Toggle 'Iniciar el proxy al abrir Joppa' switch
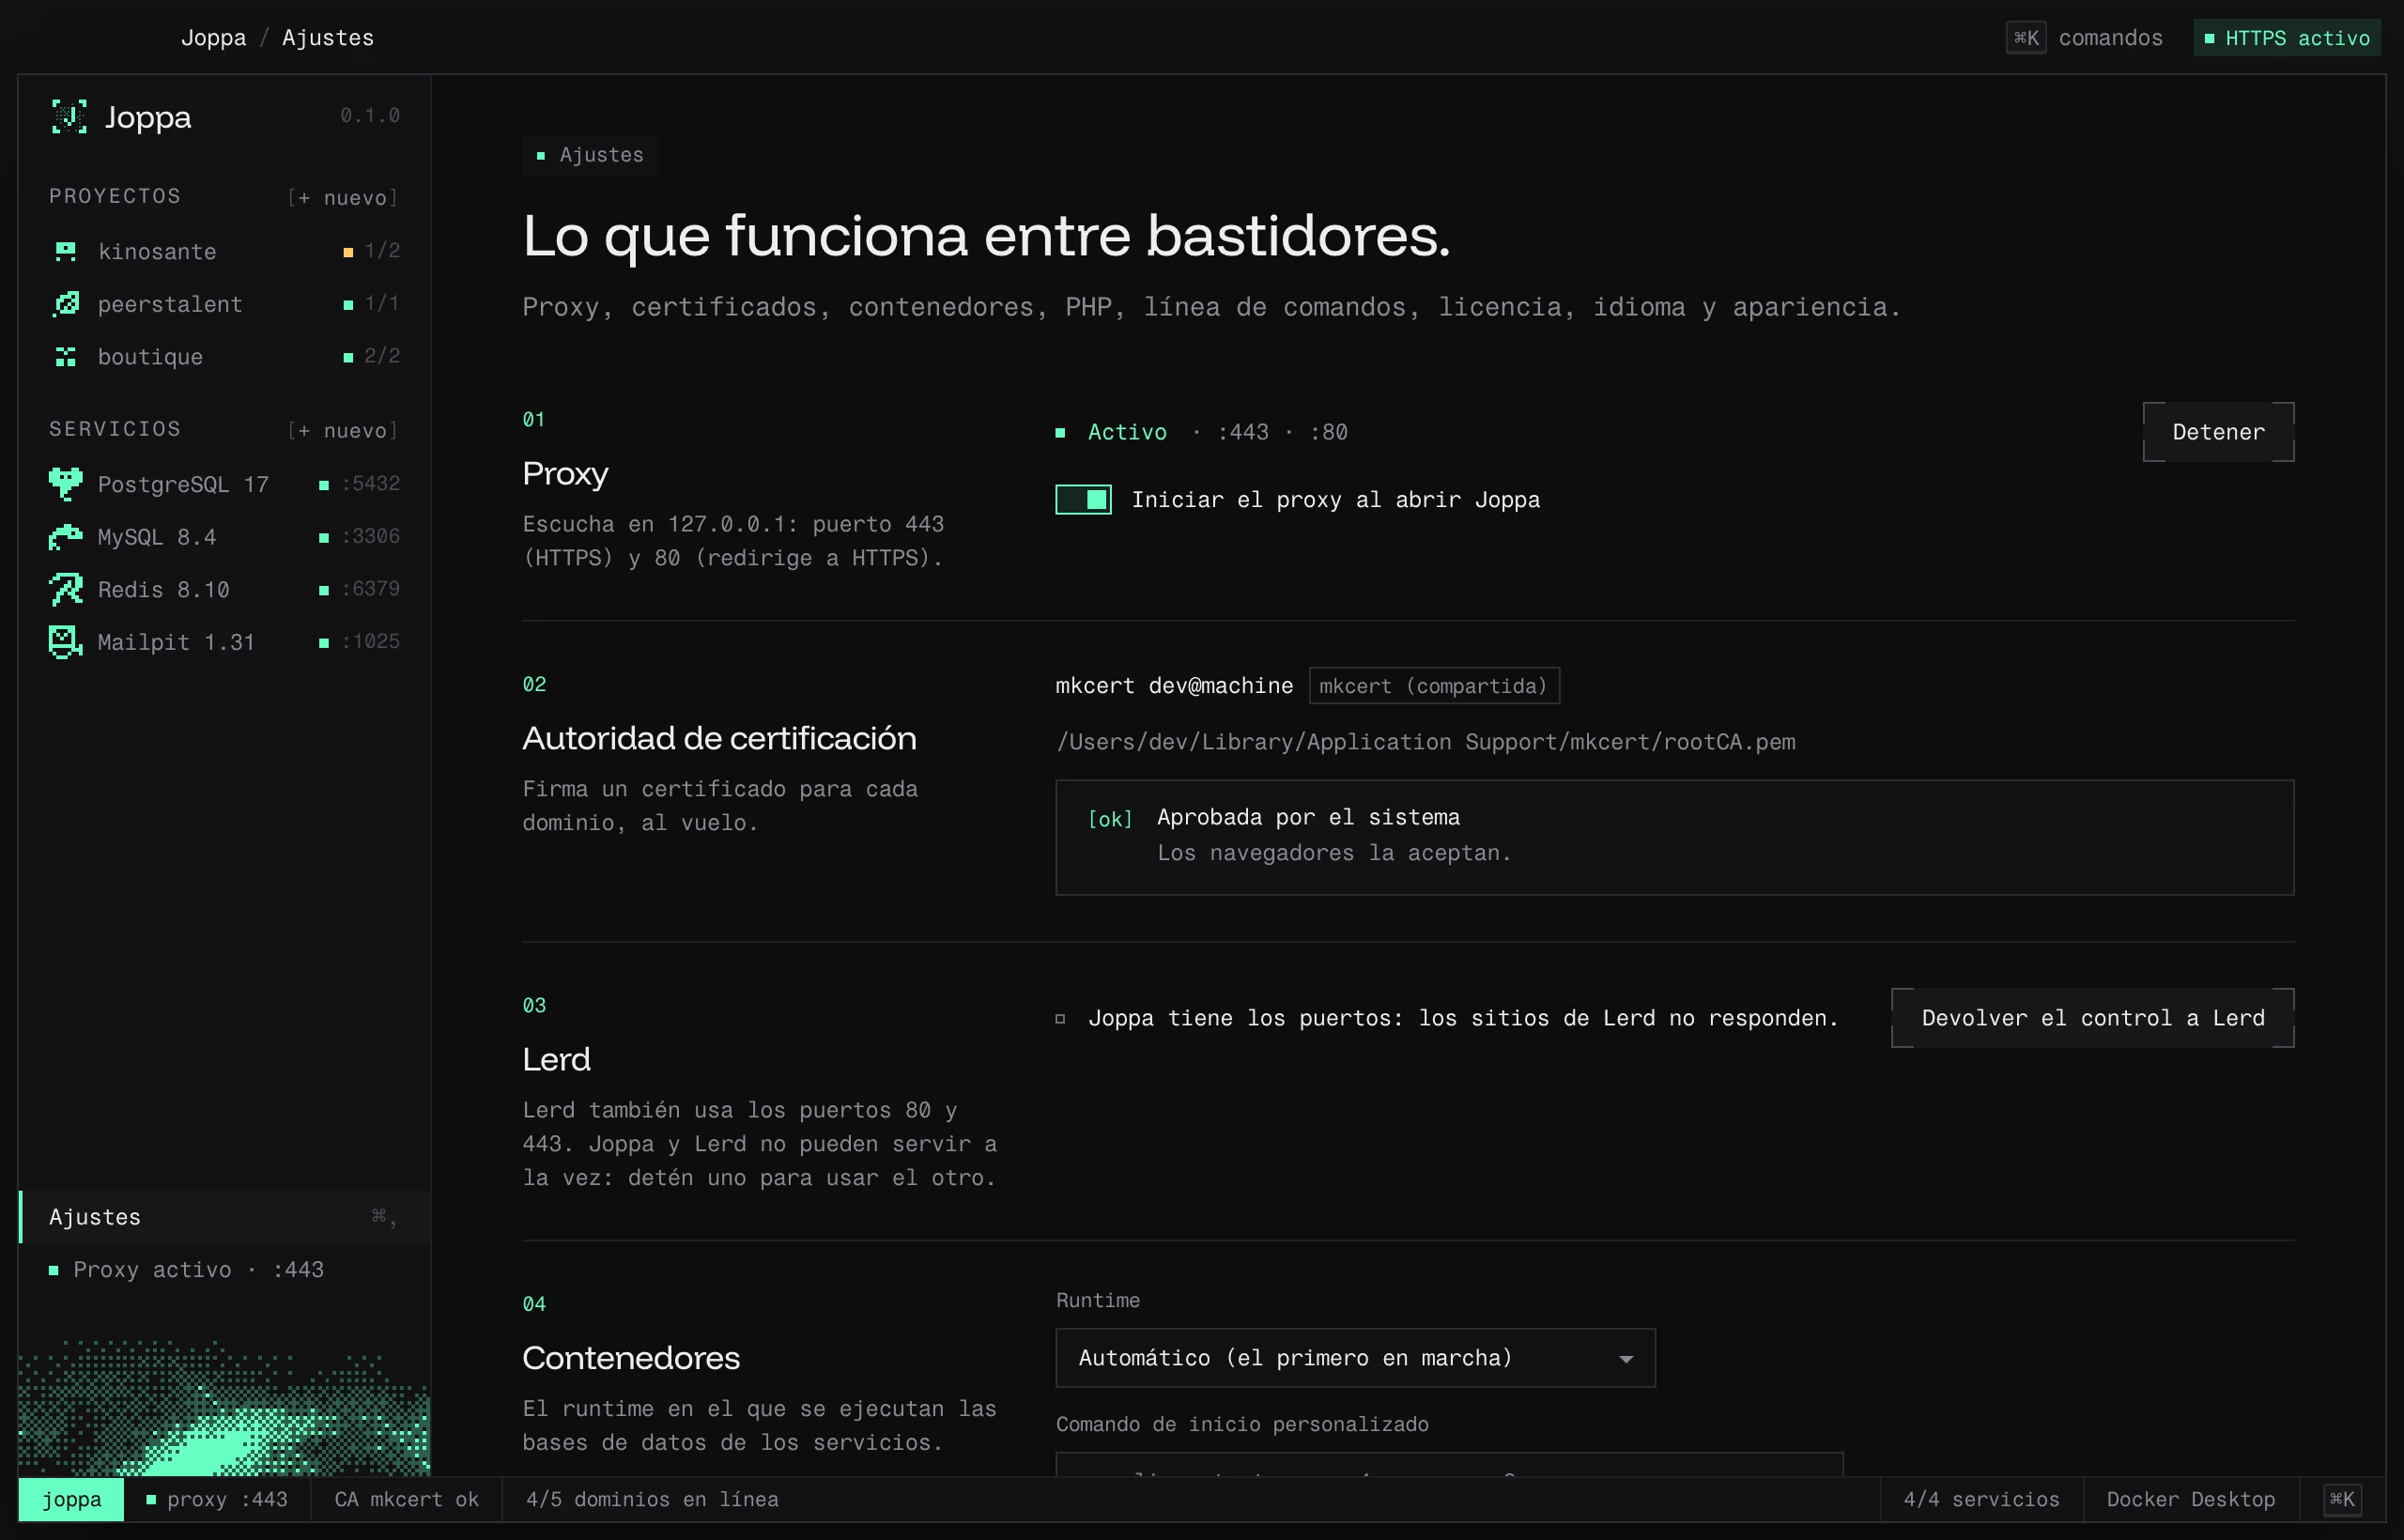 coord(1083,499)
